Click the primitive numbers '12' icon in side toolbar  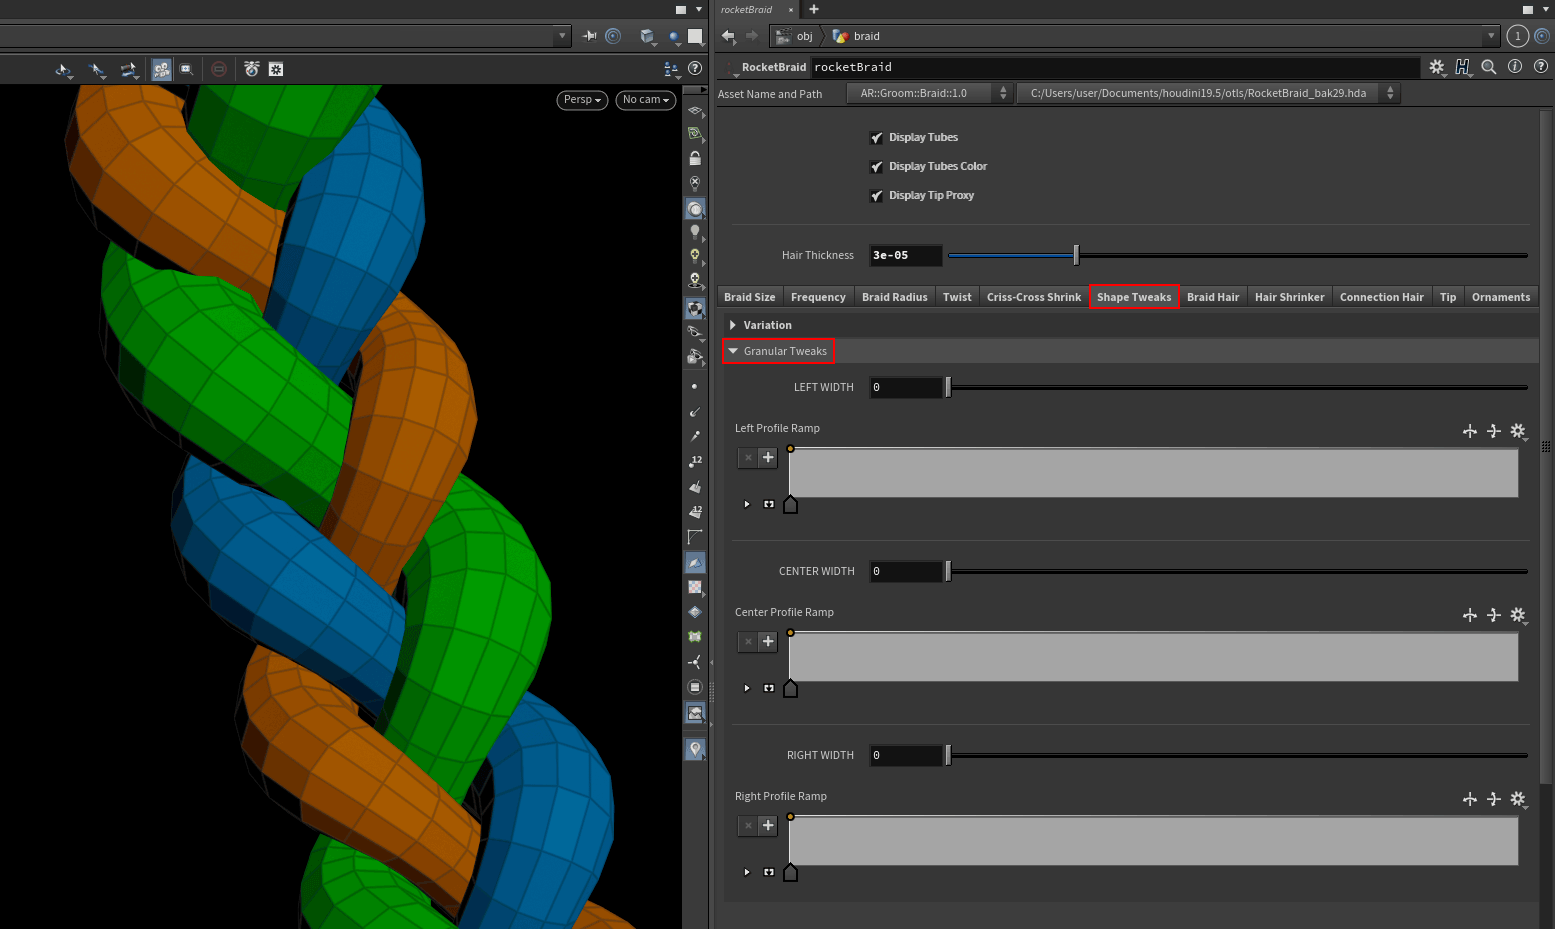coord(695,511)
